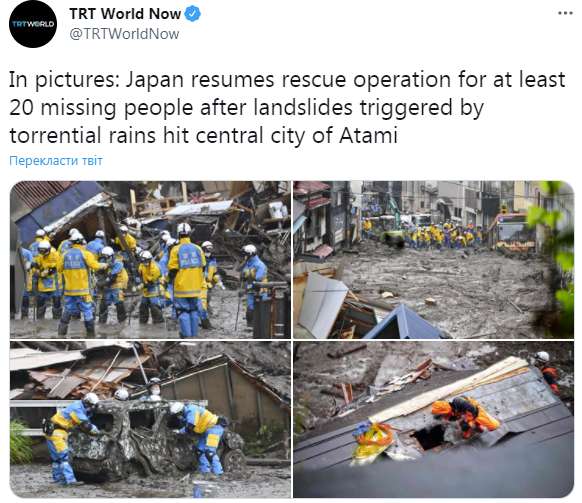Click the wooden planks on the damaged roof

(450, 388)
